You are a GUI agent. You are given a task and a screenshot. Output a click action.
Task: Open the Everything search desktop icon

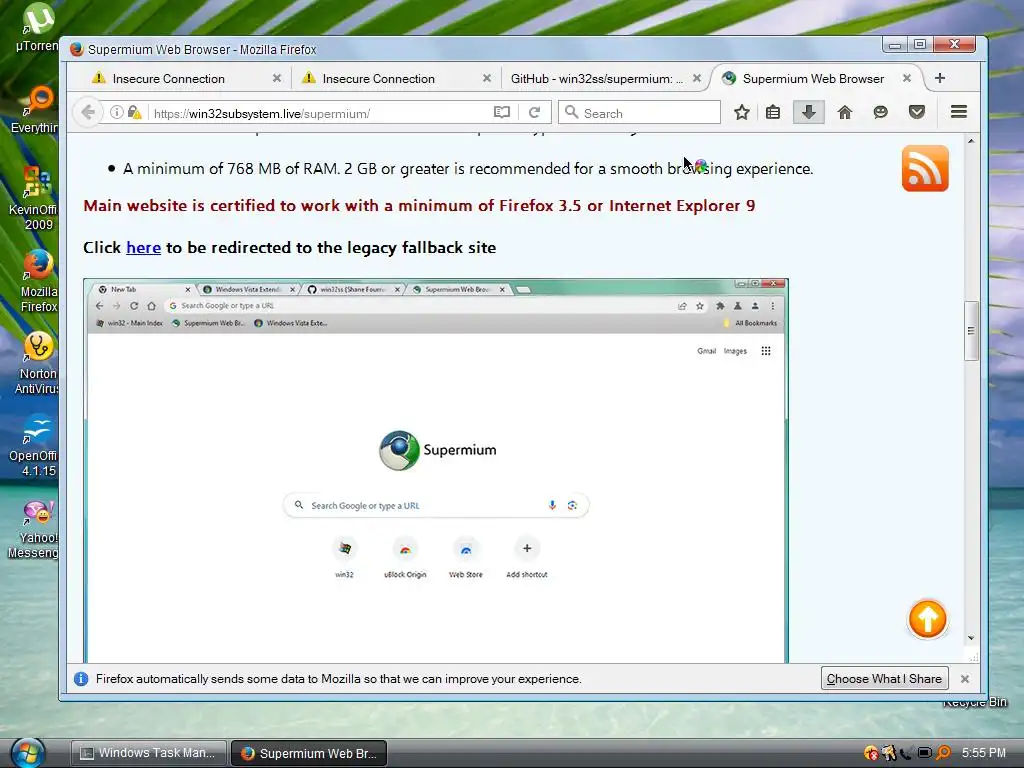[x=35, y=109]
